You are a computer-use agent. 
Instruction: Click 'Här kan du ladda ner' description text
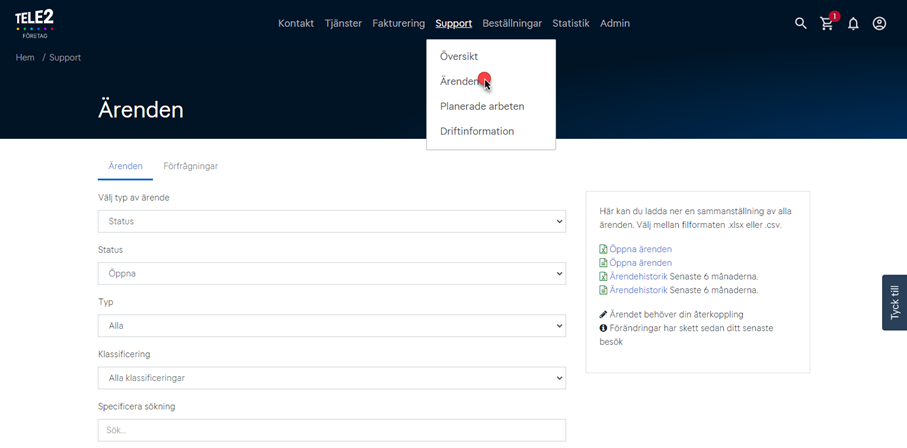click(695, 218)
